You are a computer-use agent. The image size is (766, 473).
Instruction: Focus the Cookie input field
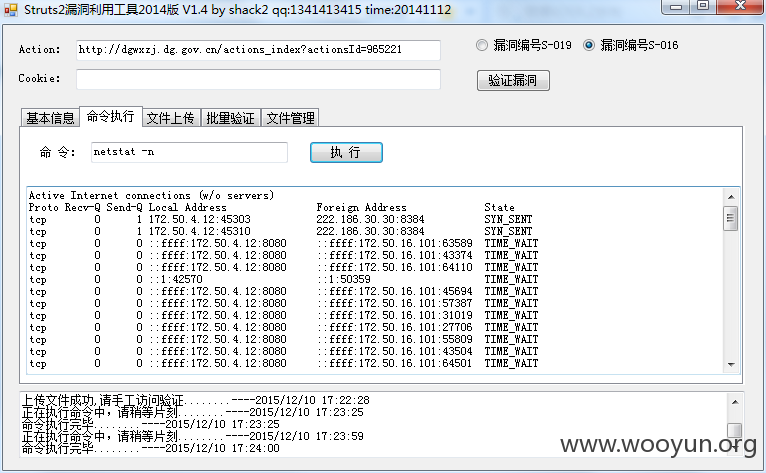pos(258,79)
